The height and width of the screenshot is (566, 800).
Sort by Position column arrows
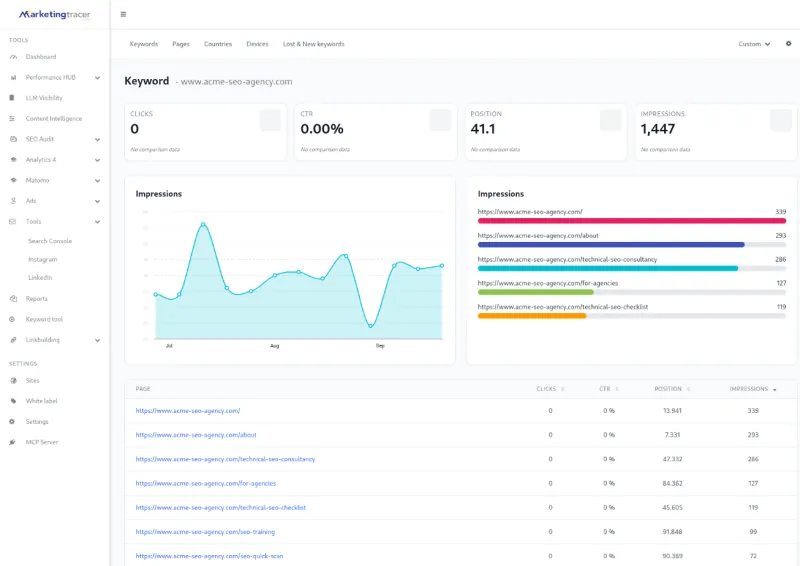(x=688, y=389)
